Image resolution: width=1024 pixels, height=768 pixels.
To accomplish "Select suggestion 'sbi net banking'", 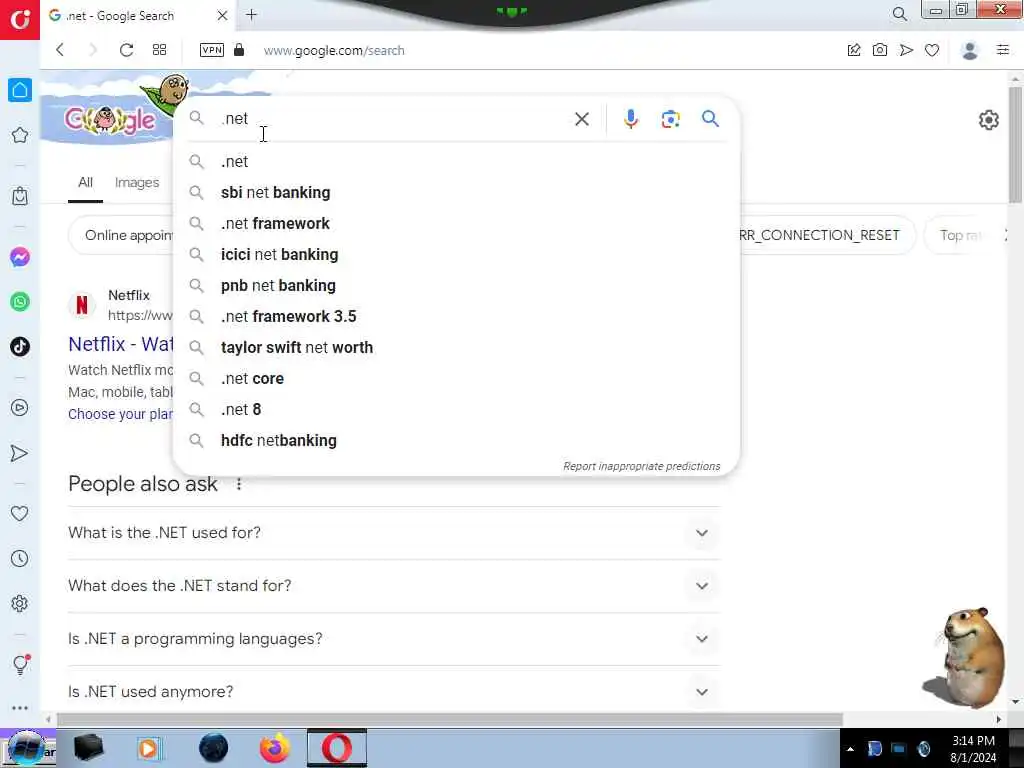I will 456,193.
